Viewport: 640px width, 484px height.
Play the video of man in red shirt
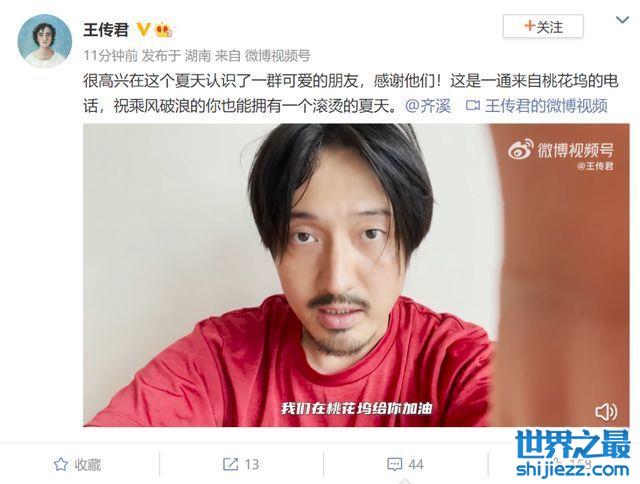tap(356, 275)
